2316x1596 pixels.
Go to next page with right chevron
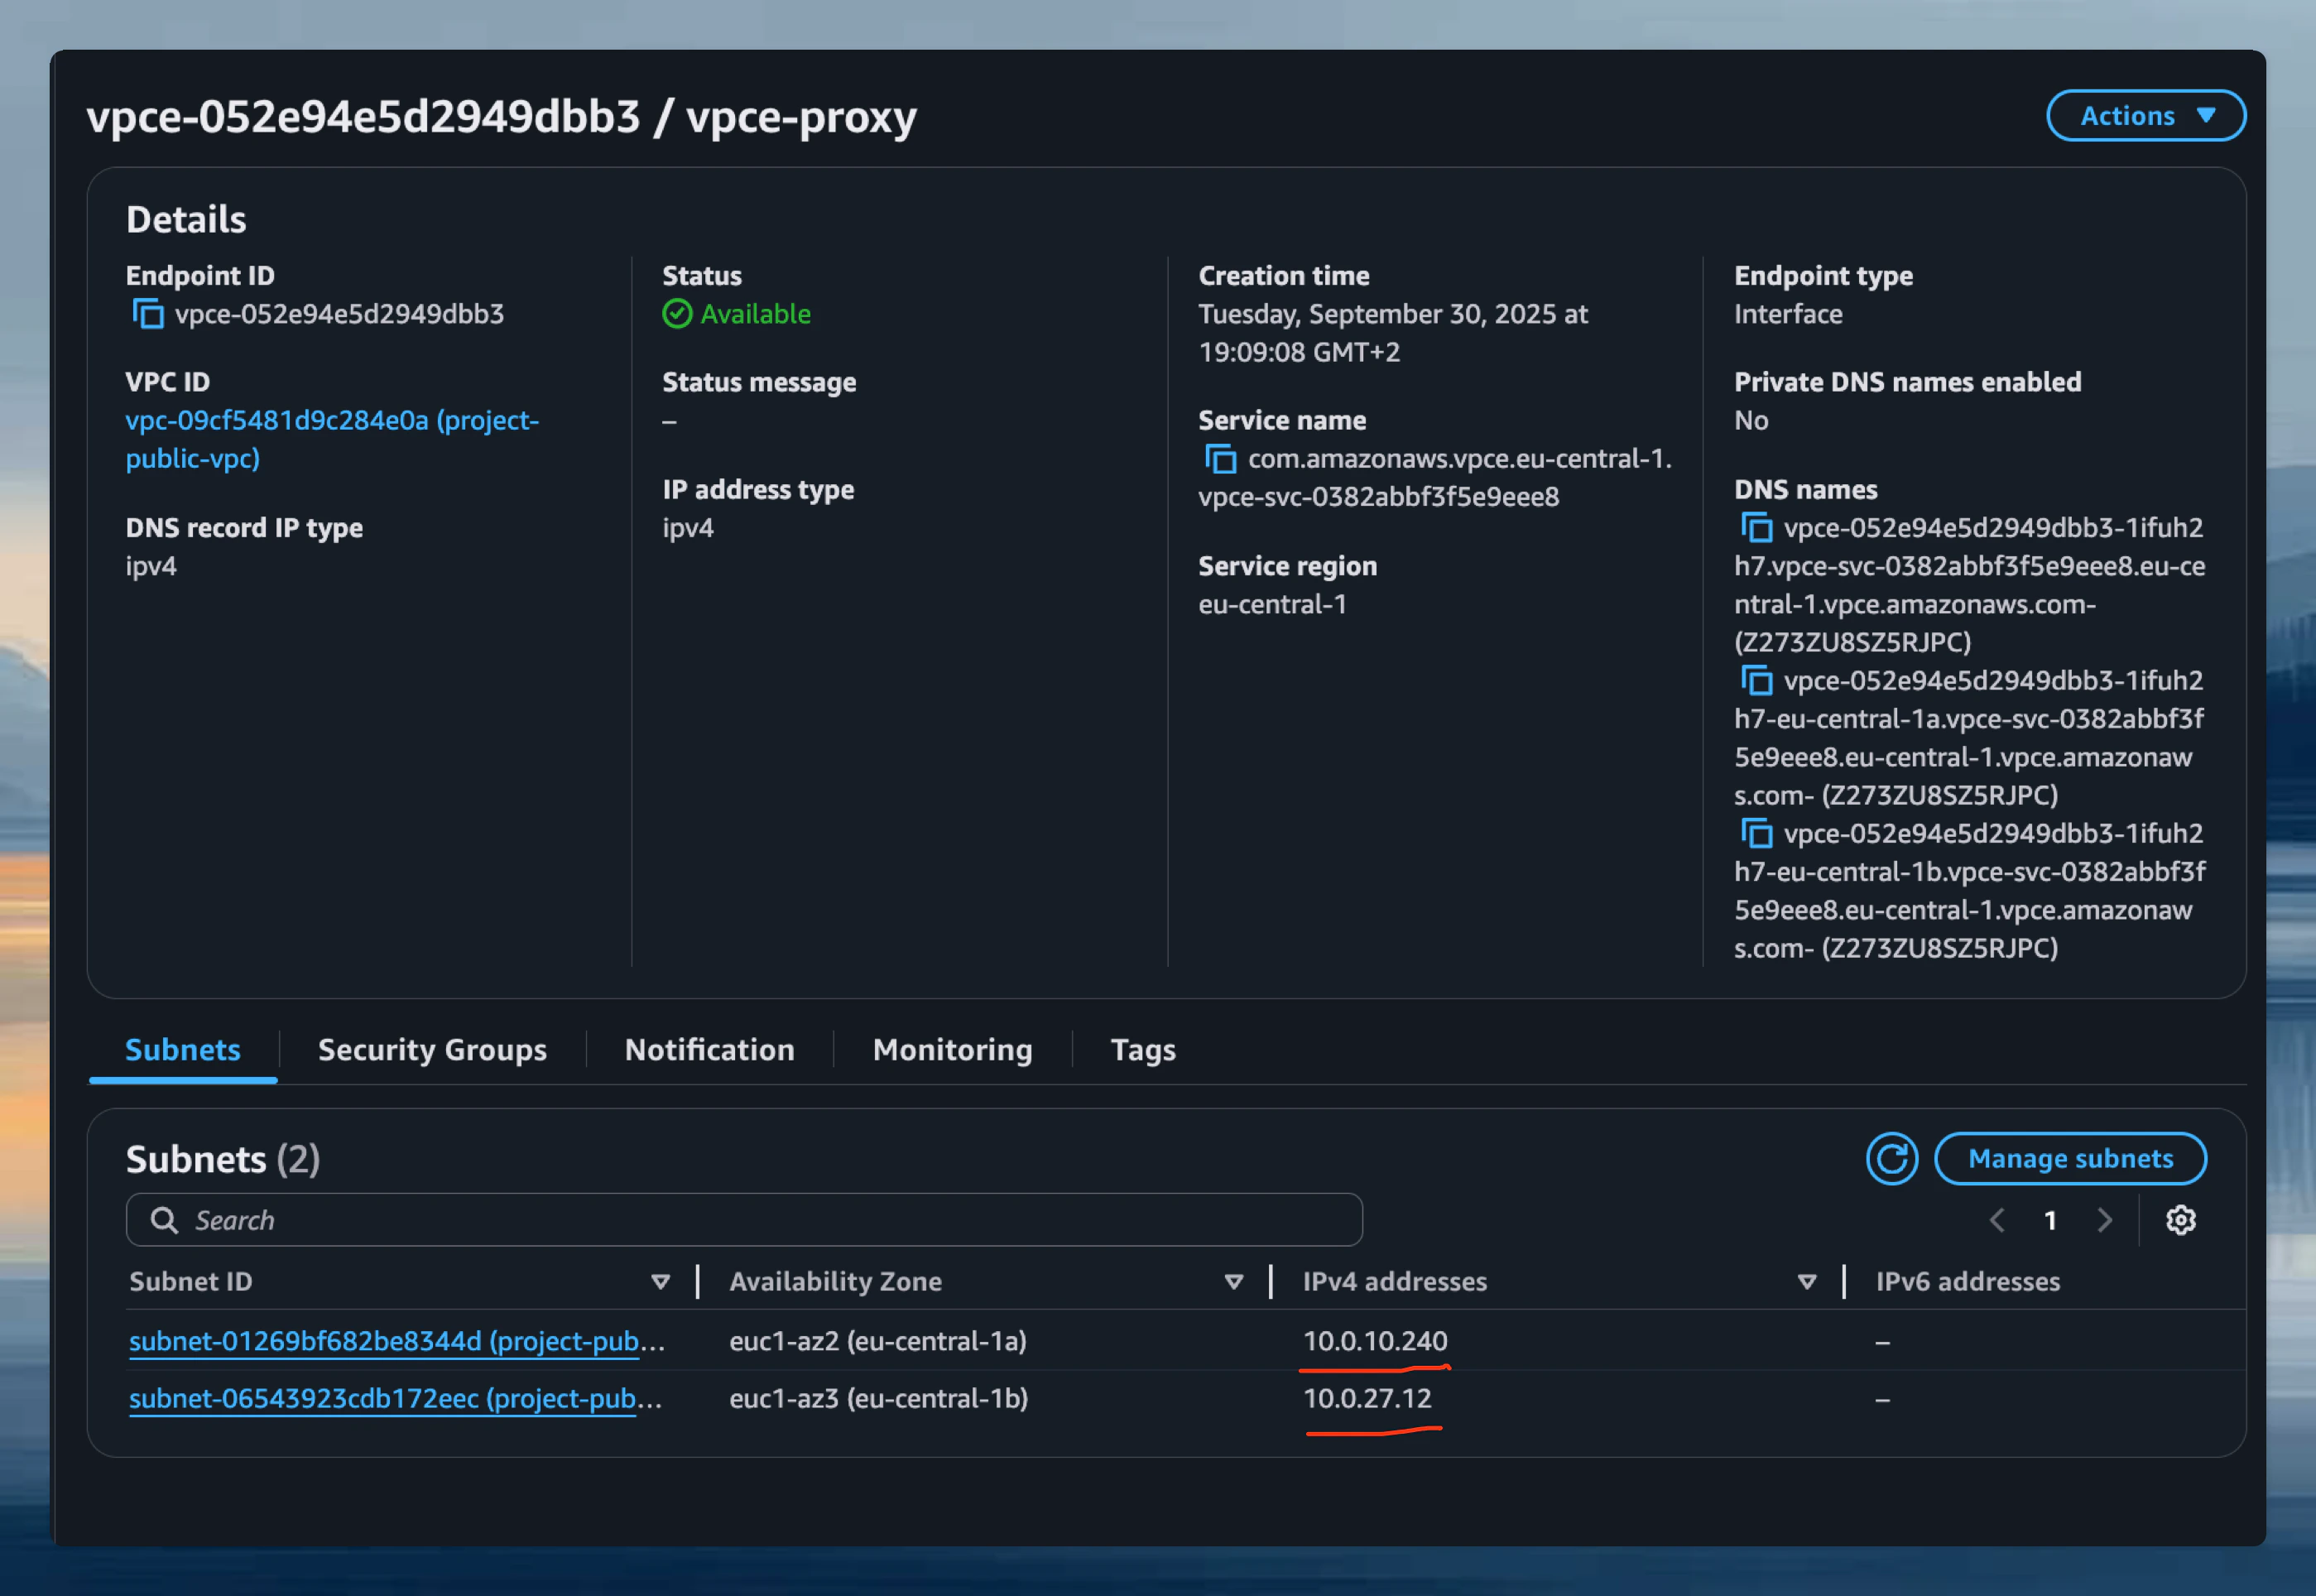point(2104,1220)
